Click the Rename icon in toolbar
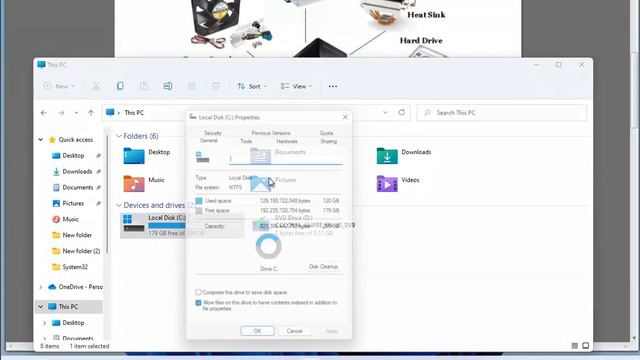 point(168,86)
